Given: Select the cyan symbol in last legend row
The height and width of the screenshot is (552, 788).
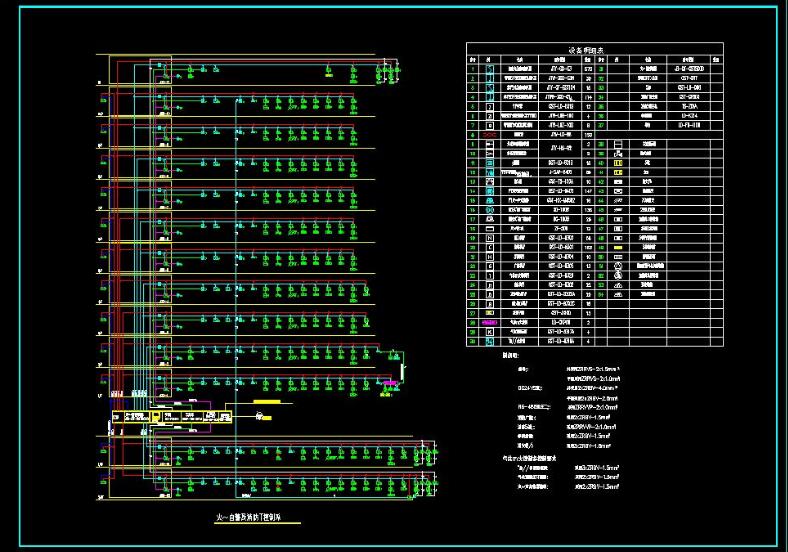Looking at the screenshot, I should tap(489, 342).
